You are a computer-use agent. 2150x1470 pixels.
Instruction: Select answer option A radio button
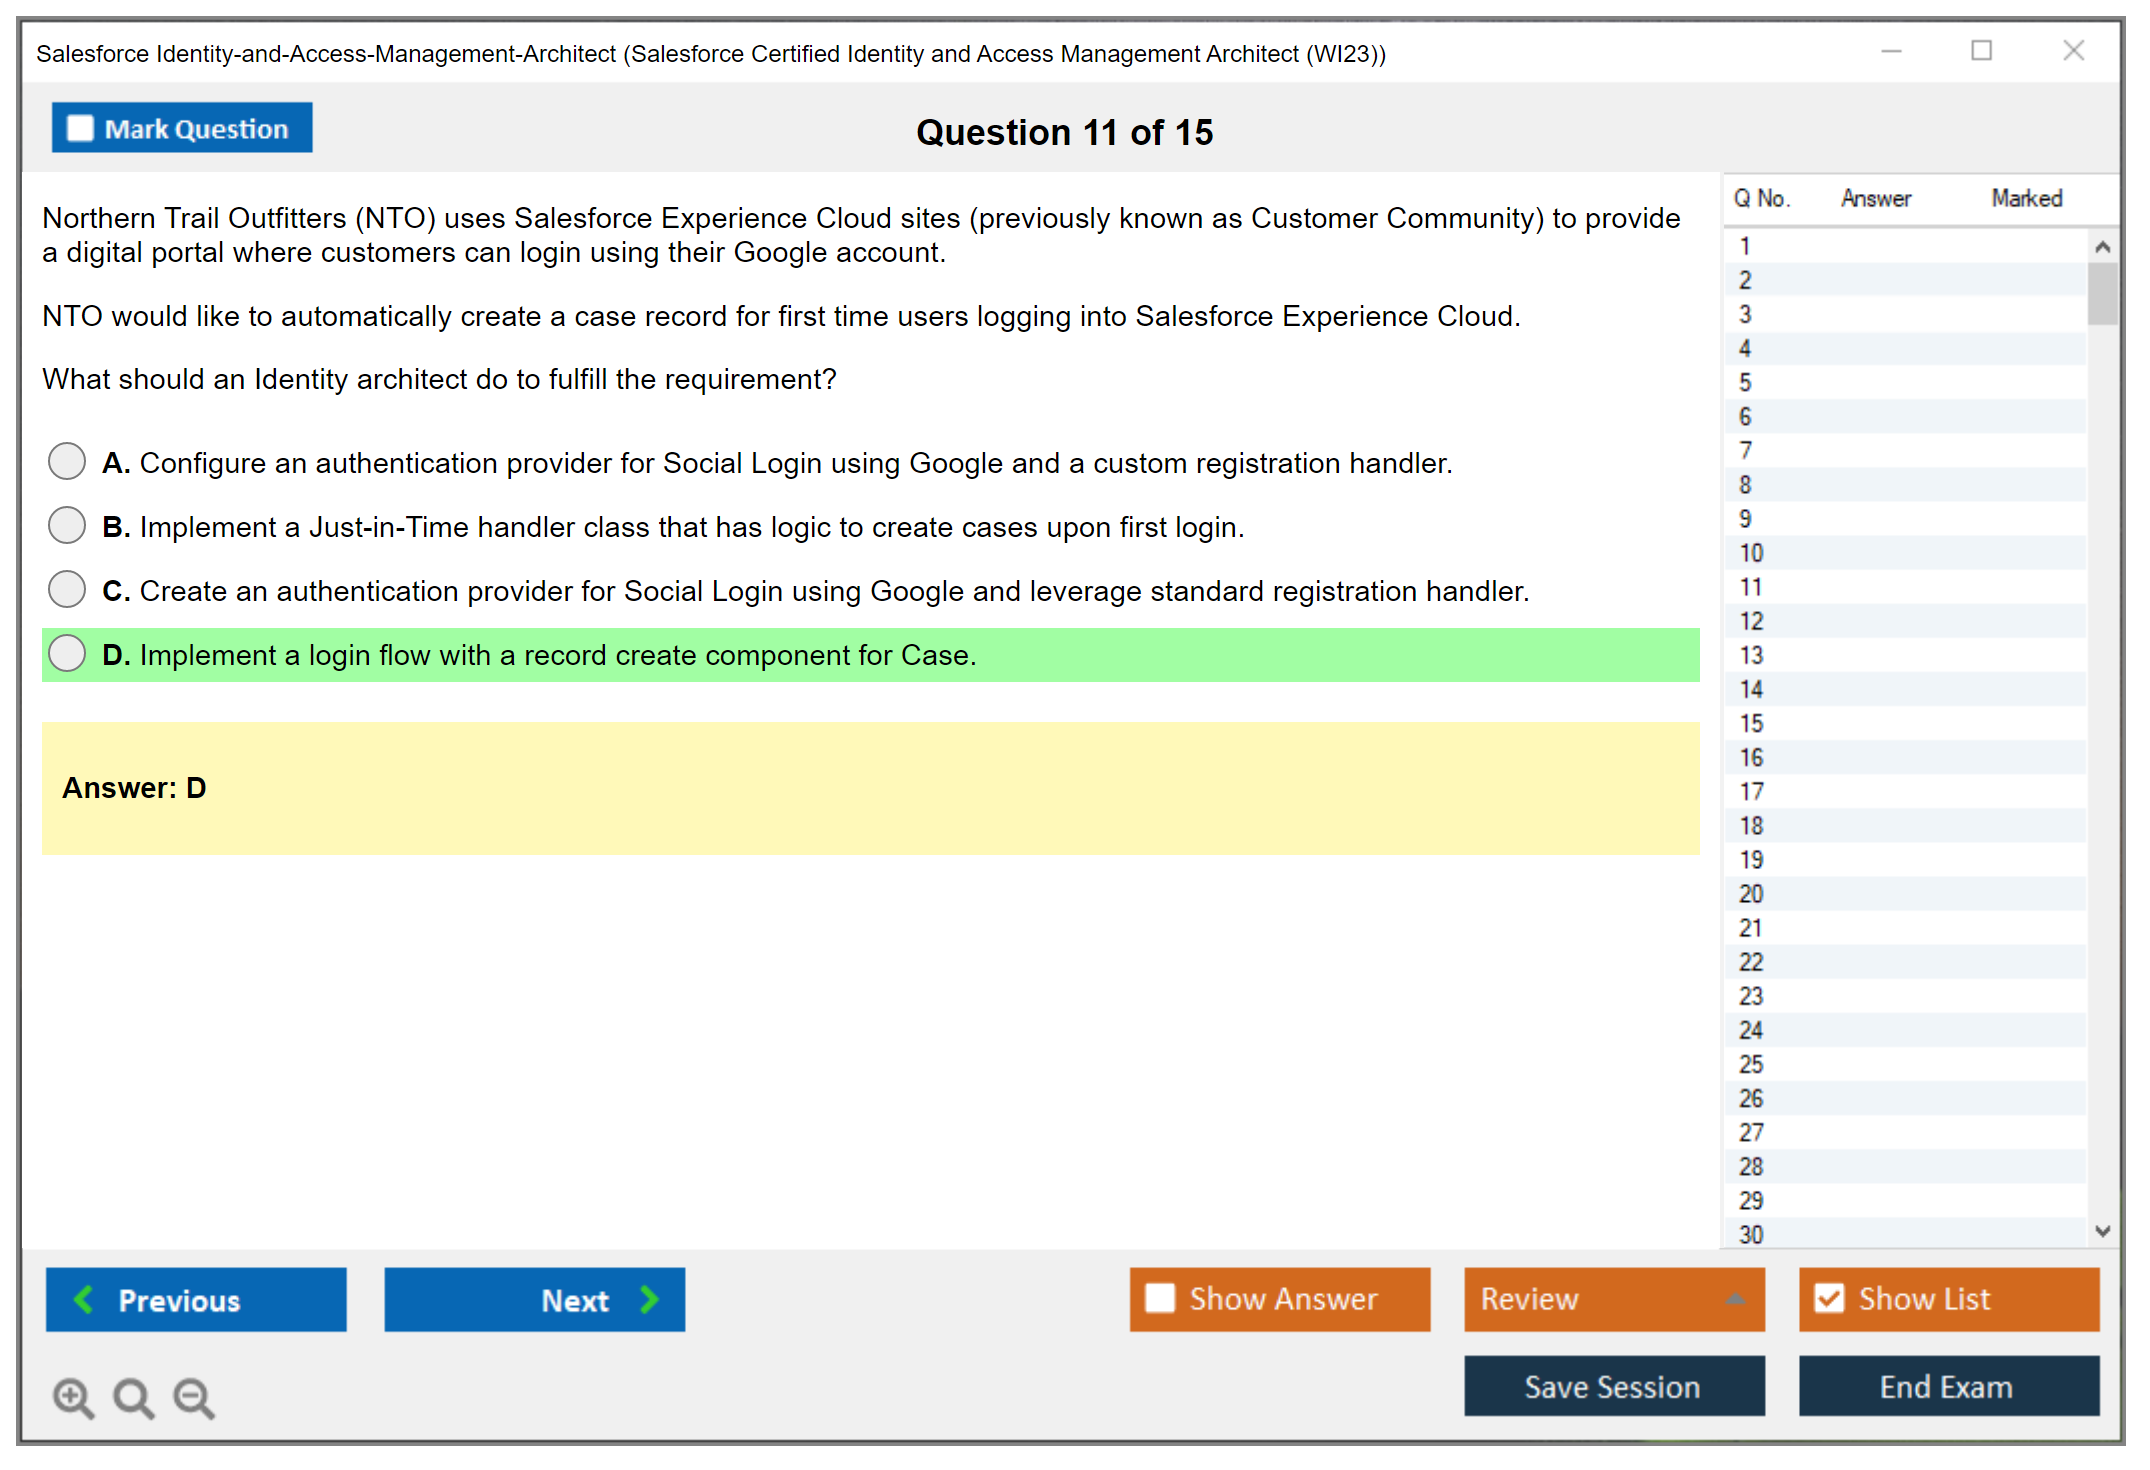pos(67,462)
